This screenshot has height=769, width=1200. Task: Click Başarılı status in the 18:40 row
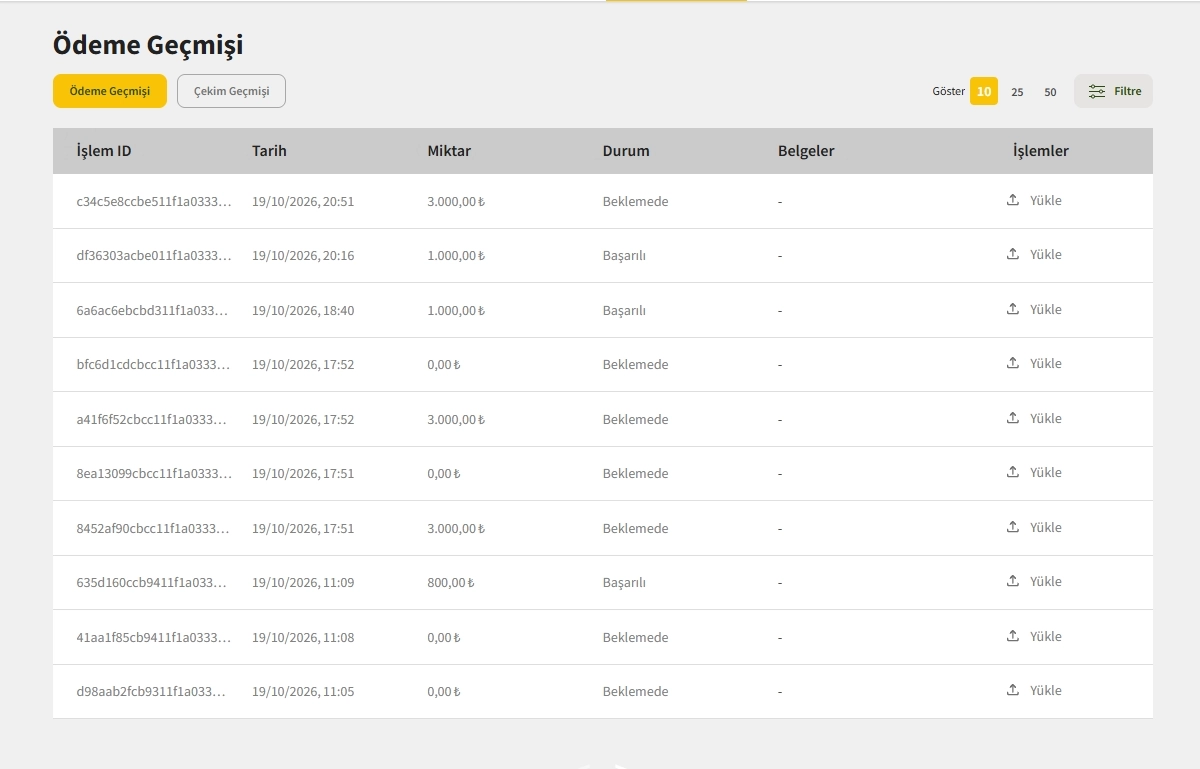(624, 310)
